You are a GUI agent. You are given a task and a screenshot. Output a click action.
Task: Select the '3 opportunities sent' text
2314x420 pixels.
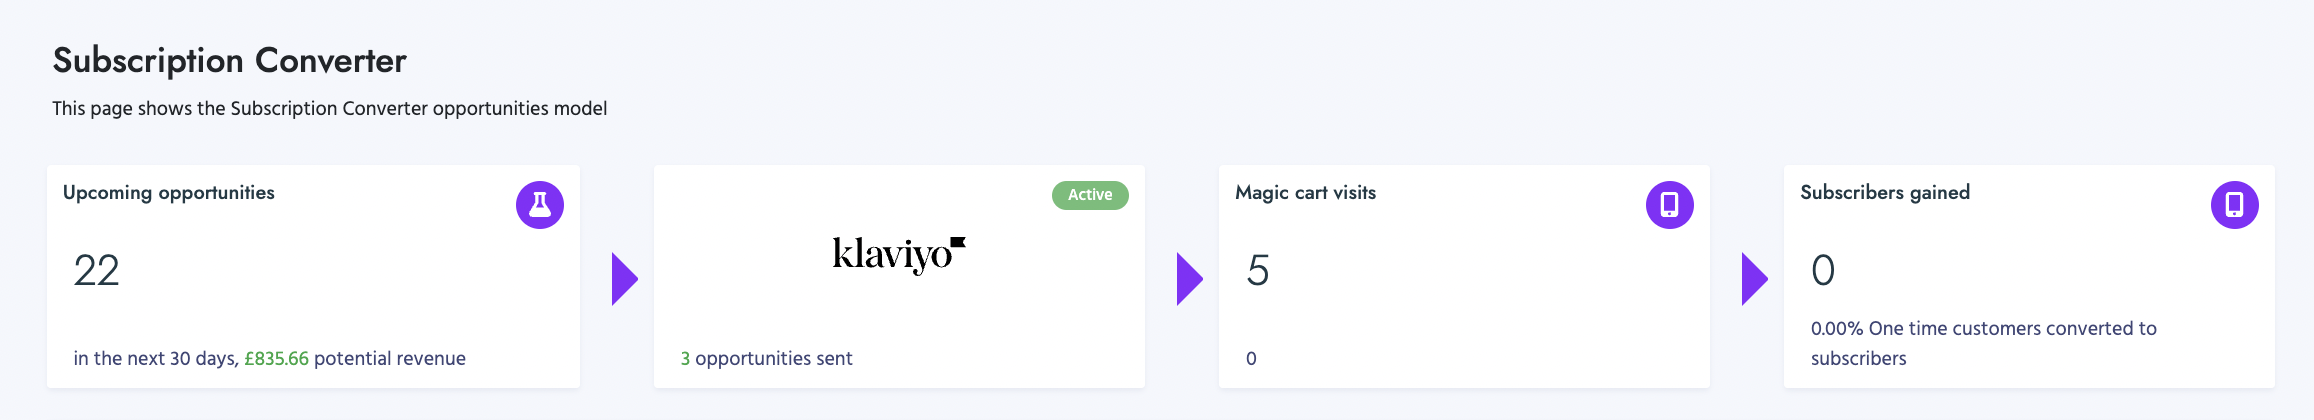tap(766, 358)
